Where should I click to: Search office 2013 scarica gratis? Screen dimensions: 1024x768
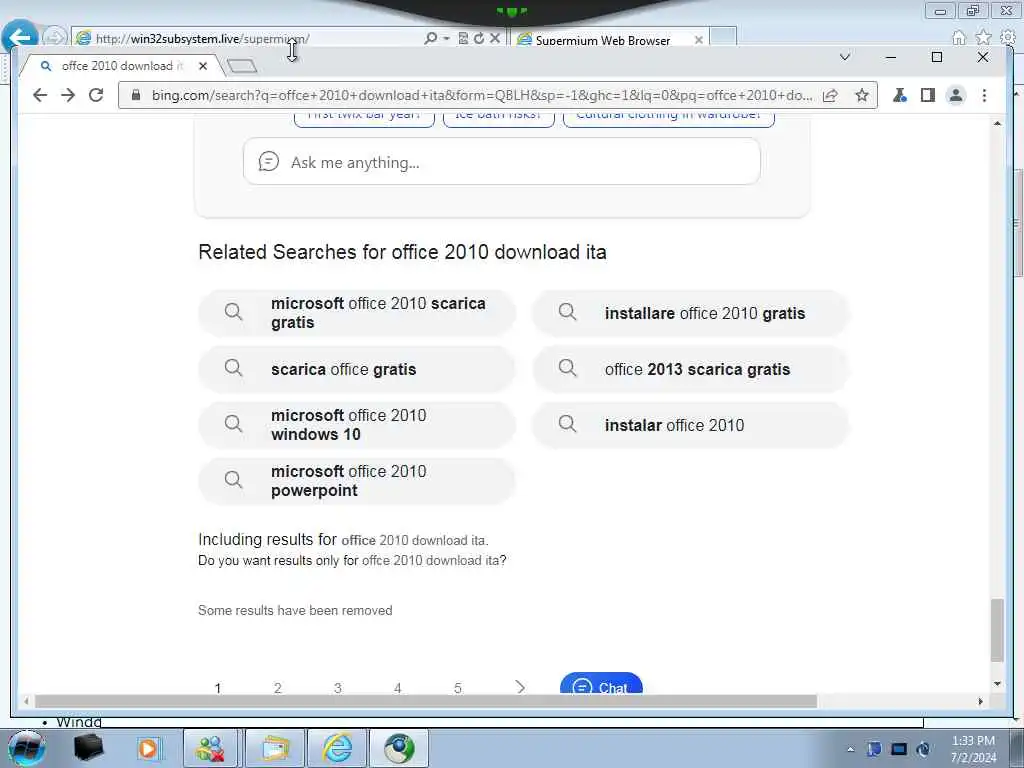pyautogui.click(x=691, y=369)
